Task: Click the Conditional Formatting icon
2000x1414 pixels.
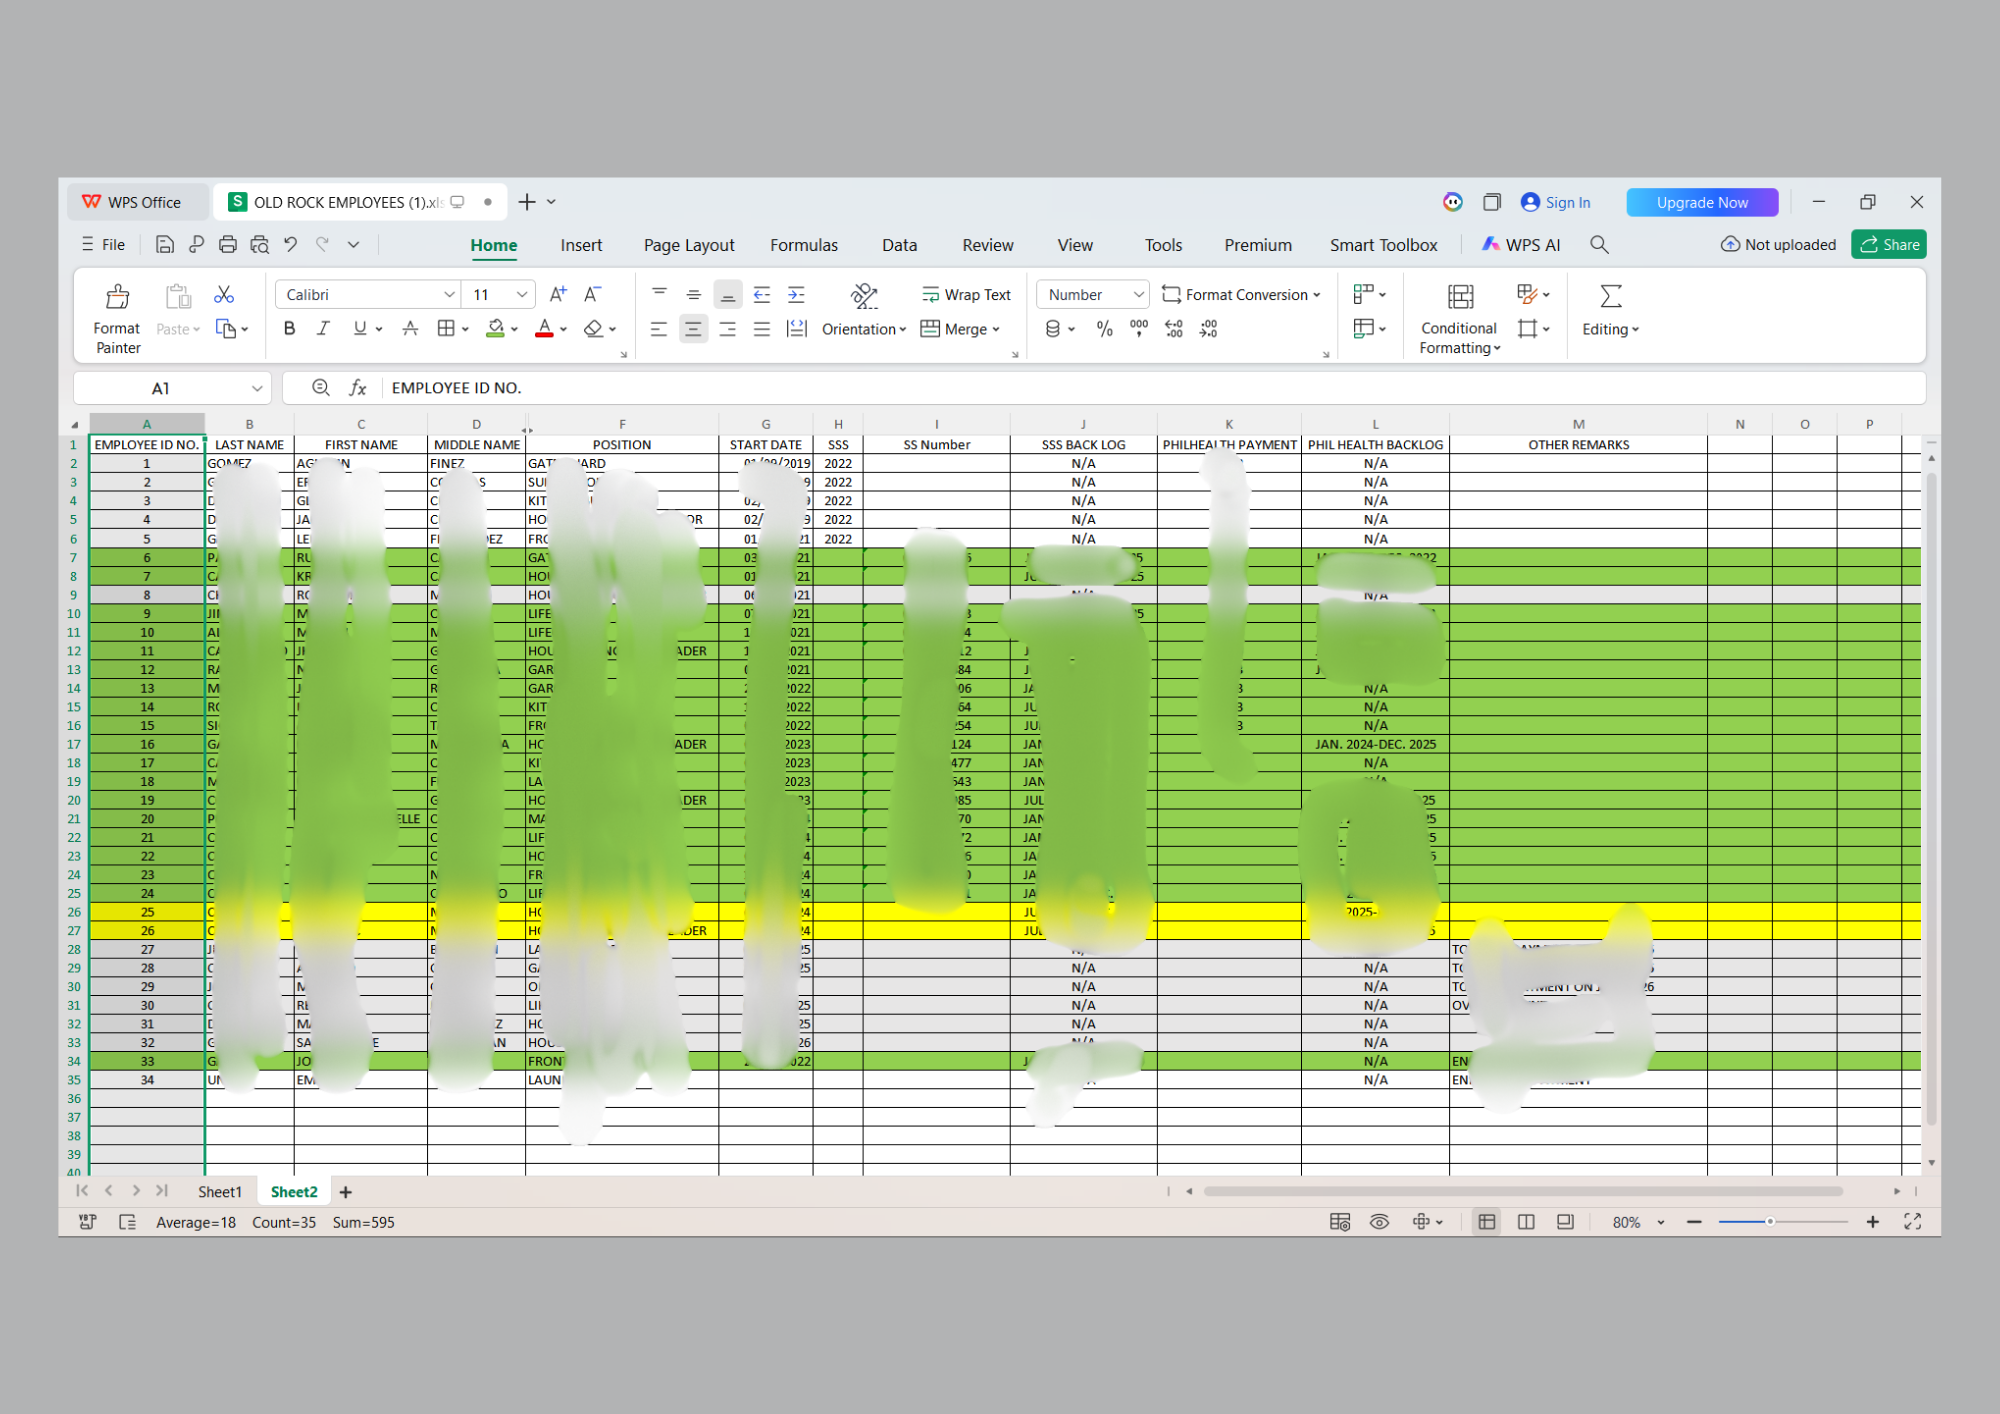Action: 1459,297
